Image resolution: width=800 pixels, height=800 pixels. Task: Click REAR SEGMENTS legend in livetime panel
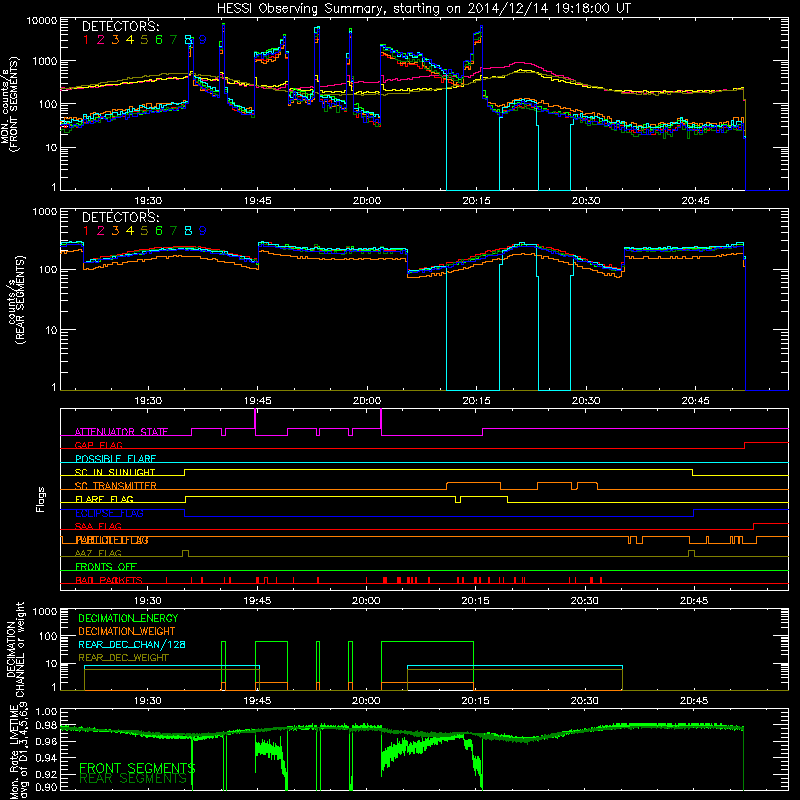[x=133, y=779]
